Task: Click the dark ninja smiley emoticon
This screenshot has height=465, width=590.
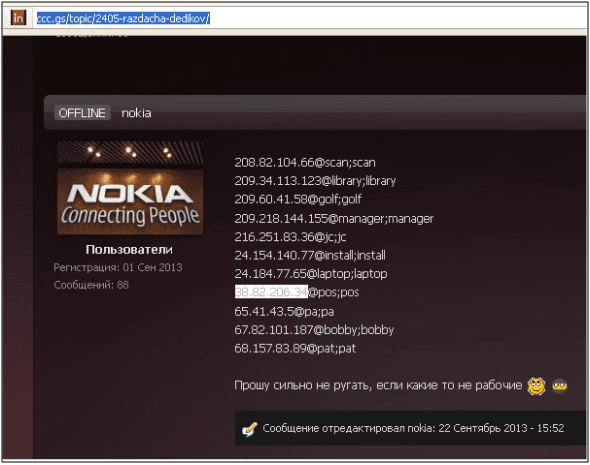Action: click(560, 386)
